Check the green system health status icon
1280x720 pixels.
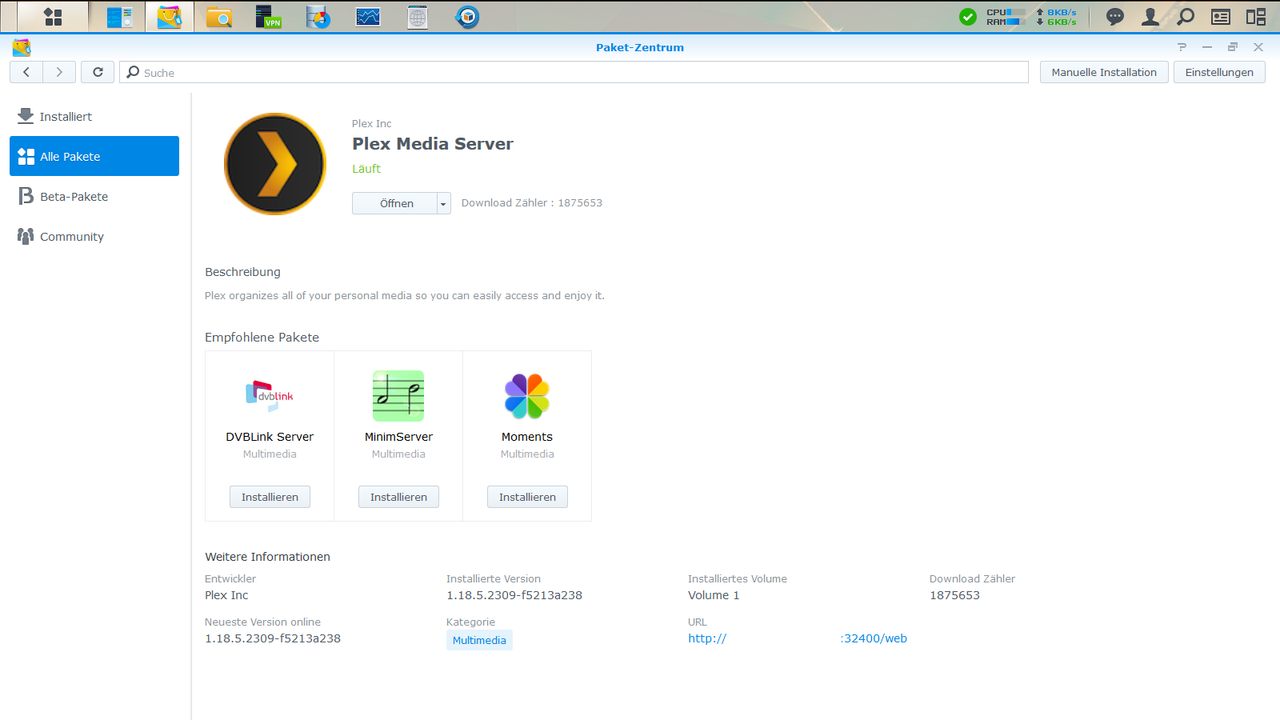tap(968, 17)
